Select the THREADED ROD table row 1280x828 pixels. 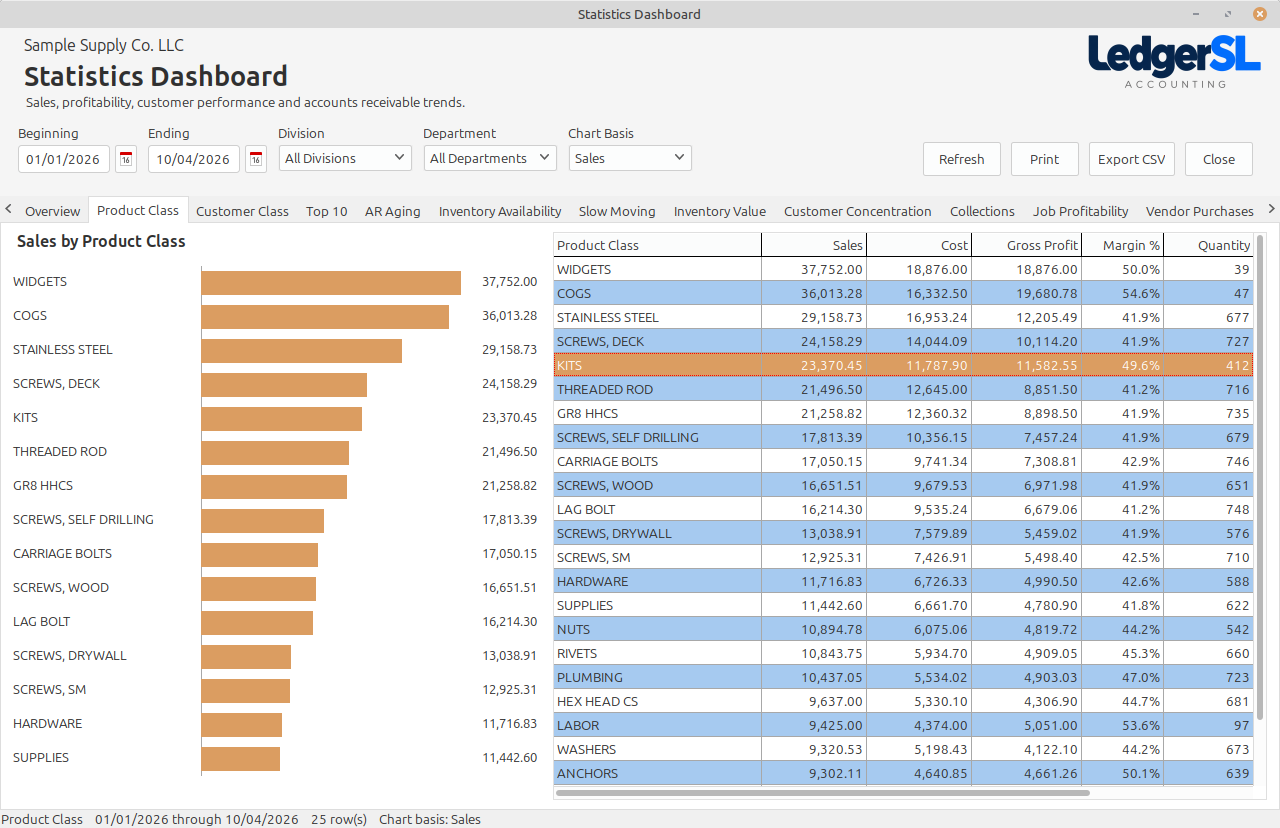903,389
